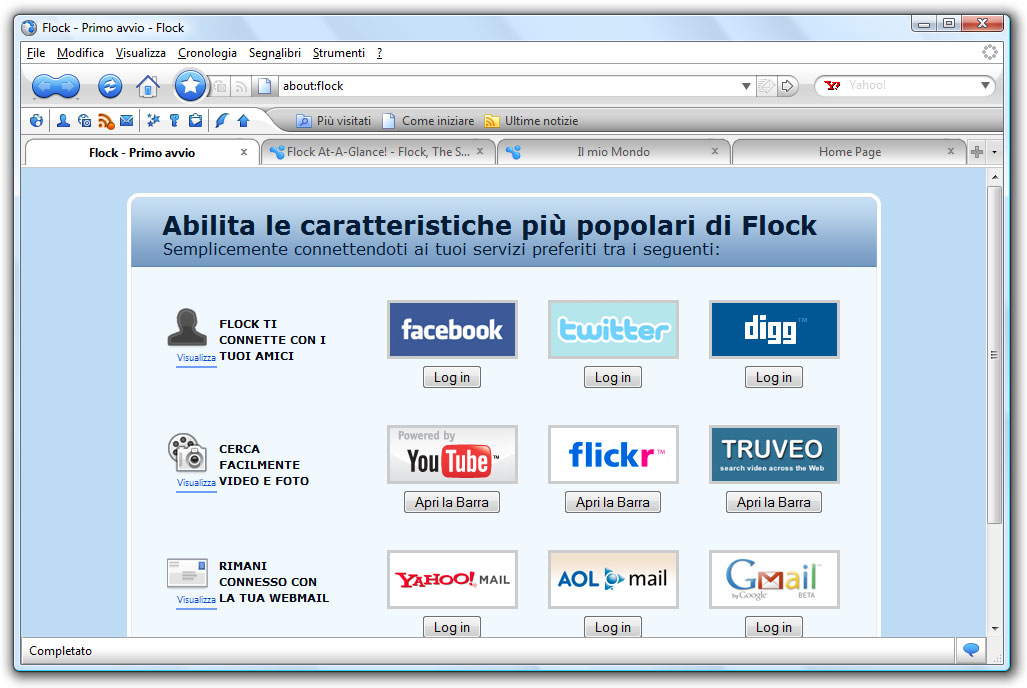Open the Favorites stars icon in Flock toolbar

[x=153, y=121]
